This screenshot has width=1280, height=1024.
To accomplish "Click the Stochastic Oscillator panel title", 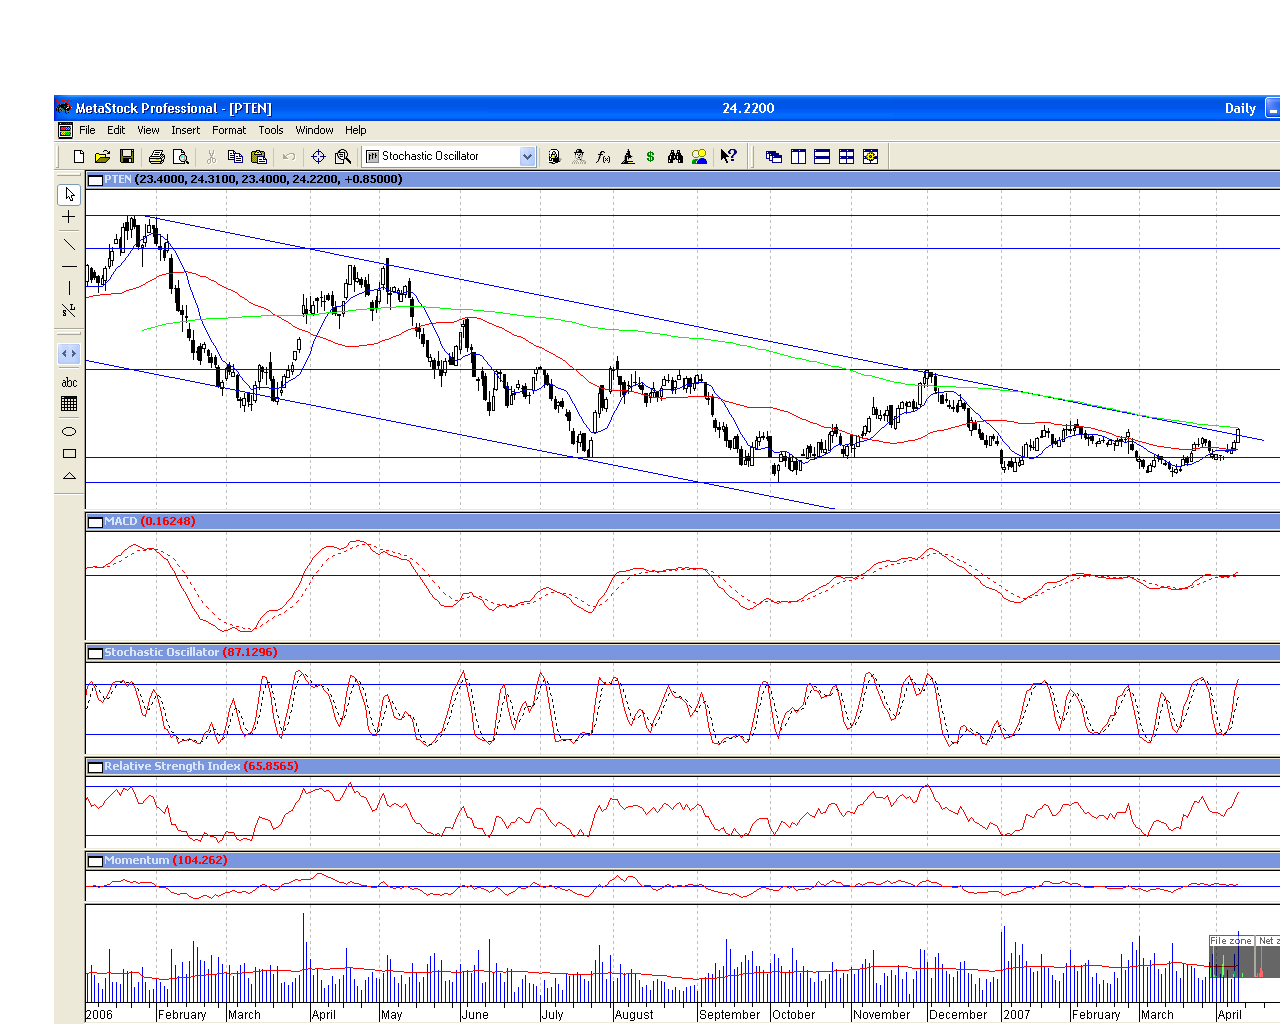I will click(x=161, y=652).
